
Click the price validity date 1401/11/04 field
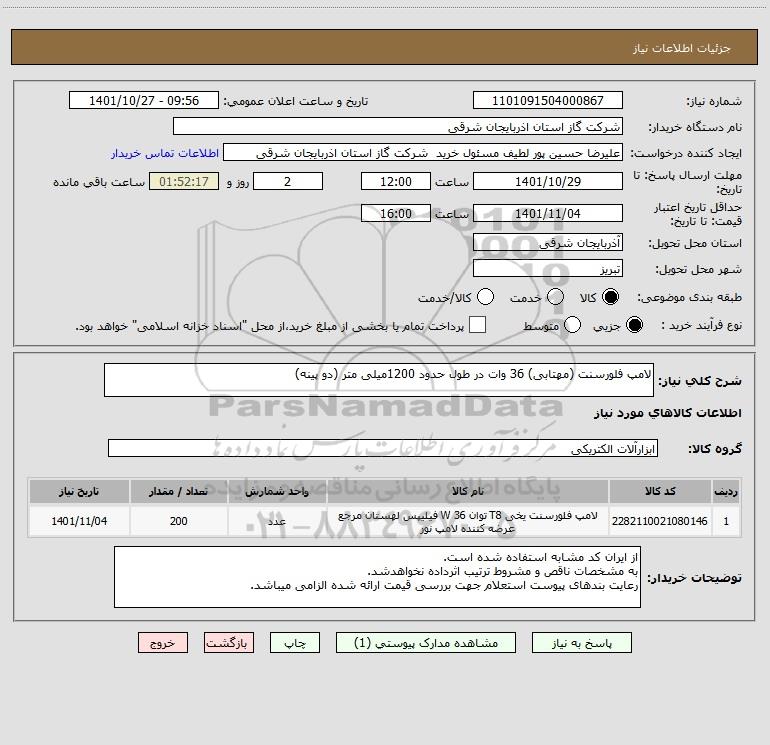coord(548,213)
